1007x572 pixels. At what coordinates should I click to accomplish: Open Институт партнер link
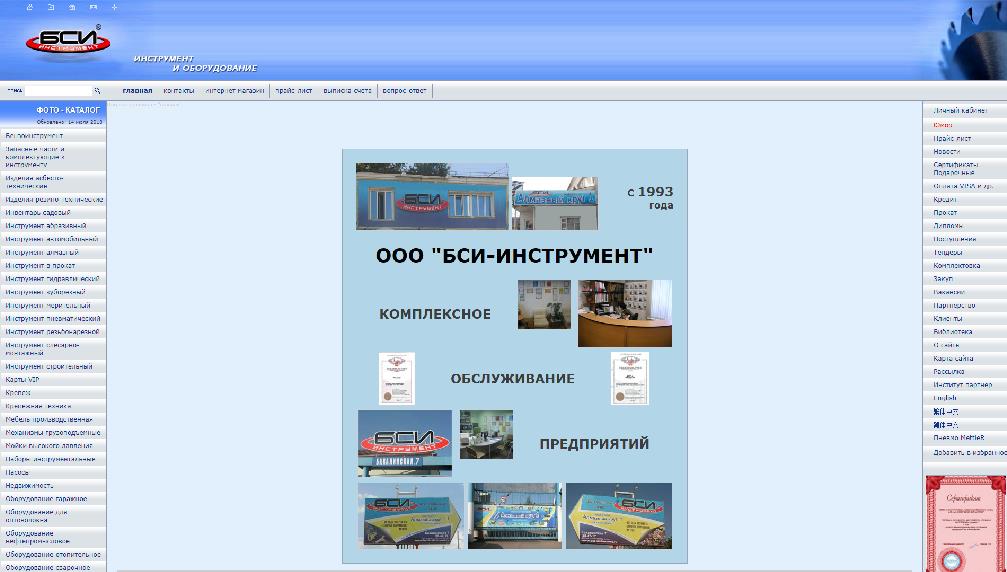tap(963, 385)
